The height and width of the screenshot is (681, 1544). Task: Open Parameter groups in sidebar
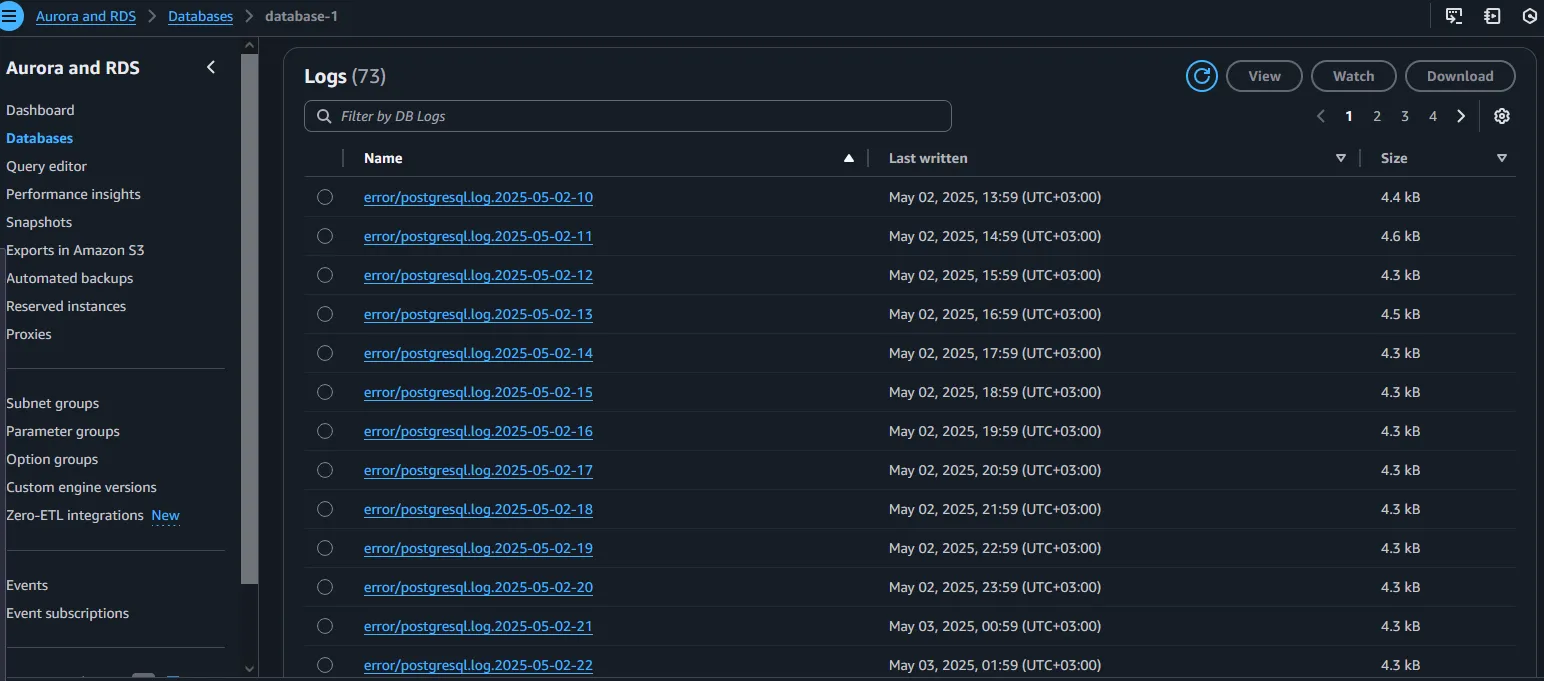click(63, 431)
